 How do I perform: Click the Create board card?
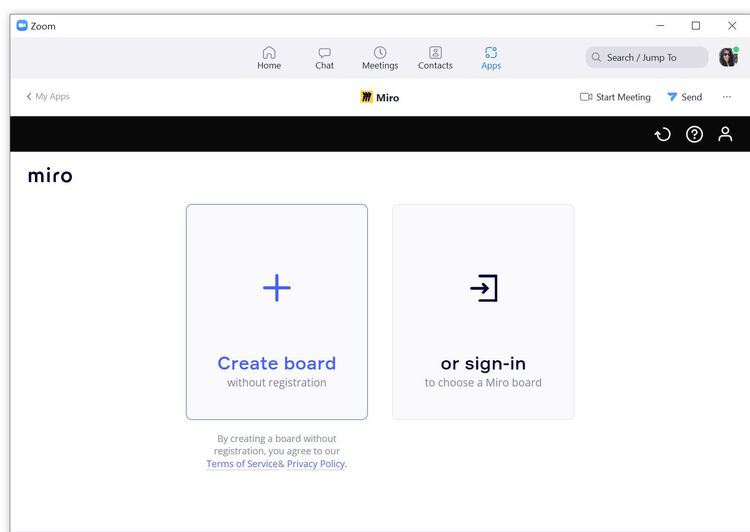277,312
